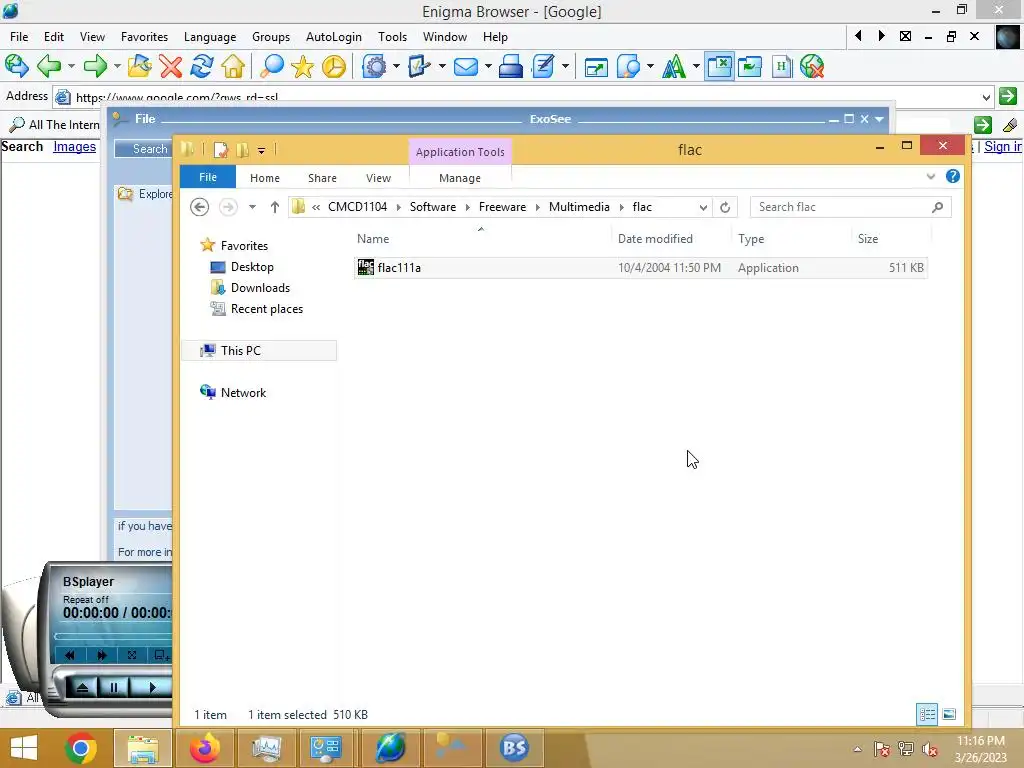Image resolution: width=1024 pixels, height=768 pixels.
Task: Expand the Back button history arrow in browser
Action: [x=71, y=66]
